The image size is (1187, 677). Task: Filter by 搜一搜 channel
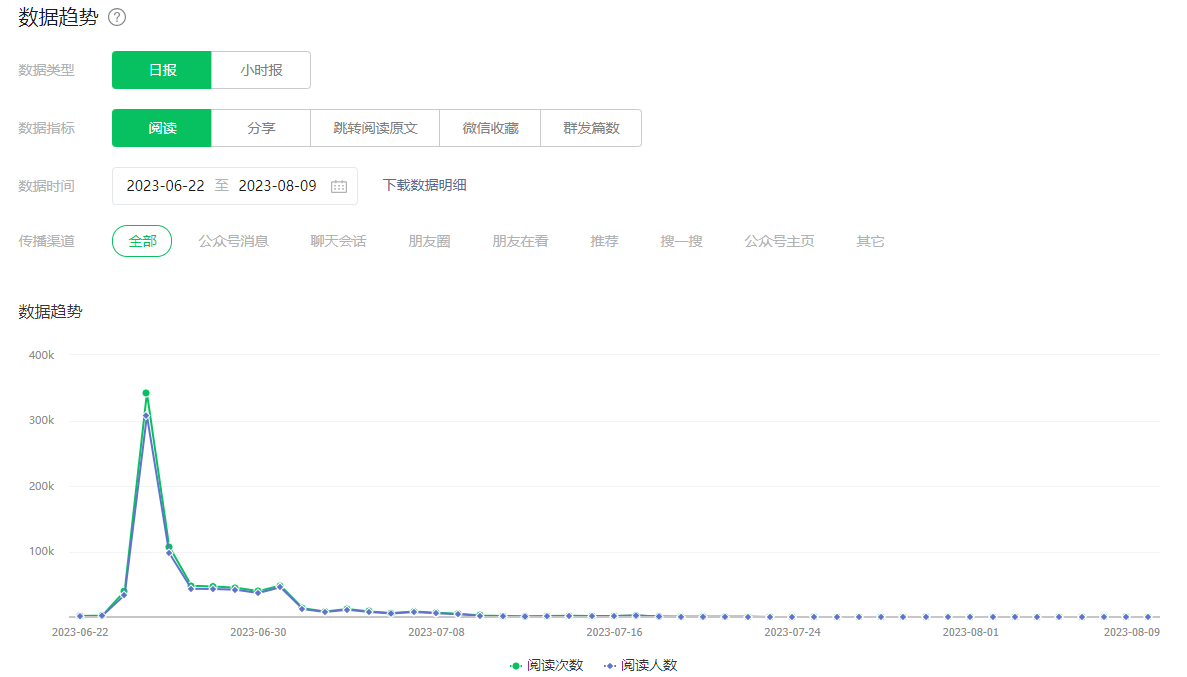[681, 241]
